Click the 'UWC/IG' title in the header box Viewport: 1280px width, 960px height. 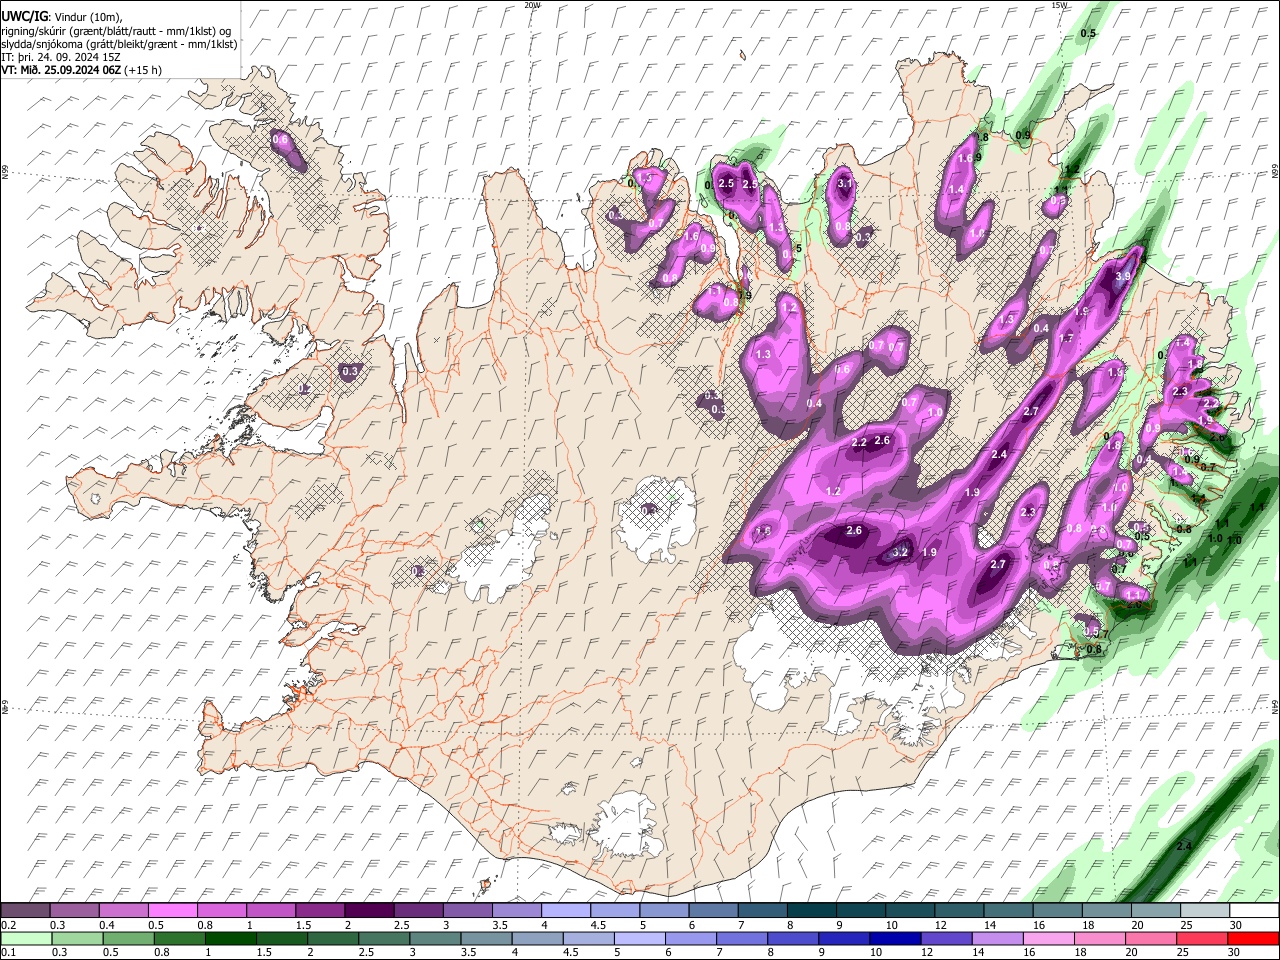[x=24, y=17]
